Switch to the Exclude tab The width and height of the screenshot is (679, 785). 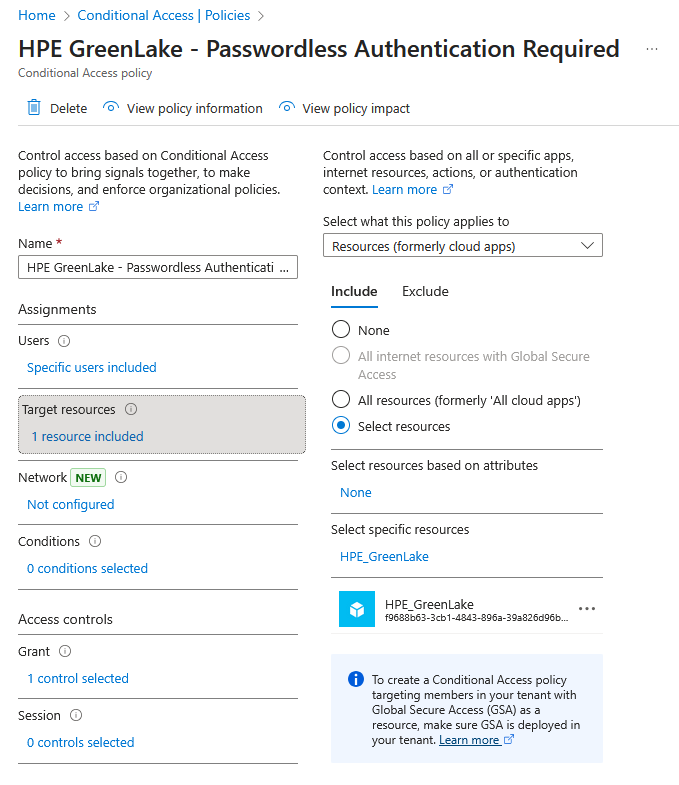[425, 292]
